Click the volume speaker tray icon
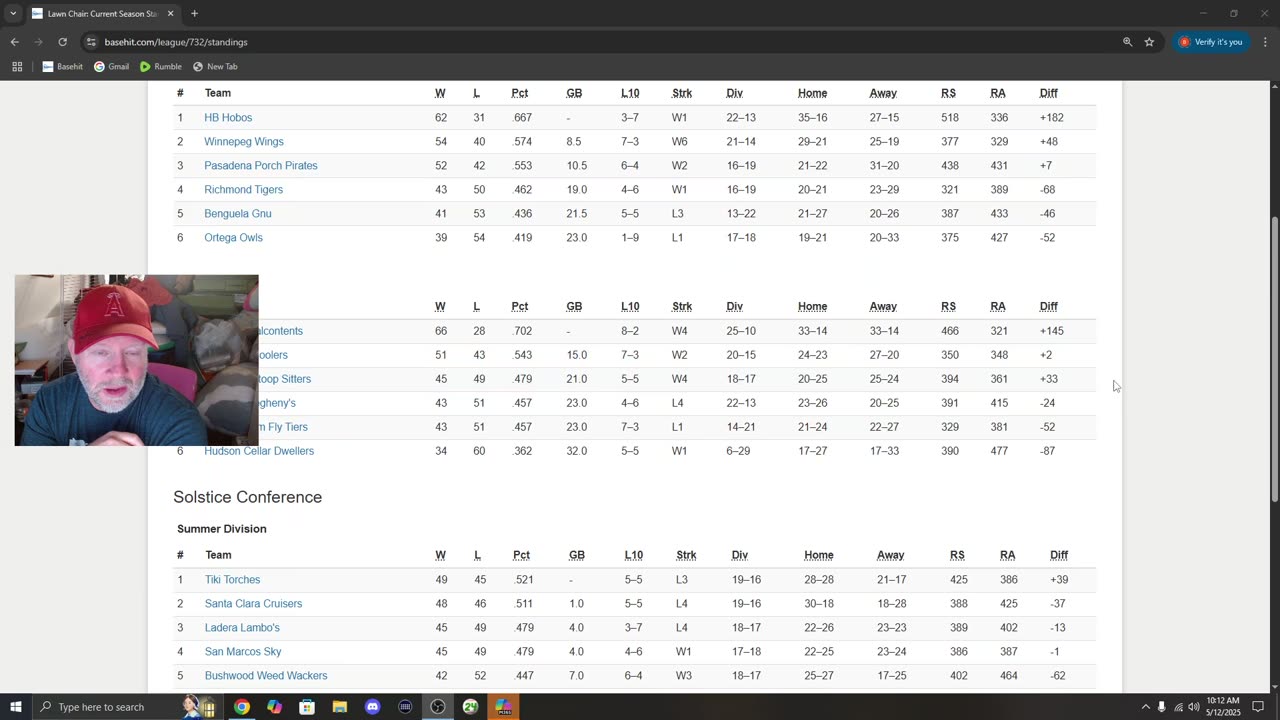The width and height of the screenshot is (1280, 720). click(x=1194, y=707)
